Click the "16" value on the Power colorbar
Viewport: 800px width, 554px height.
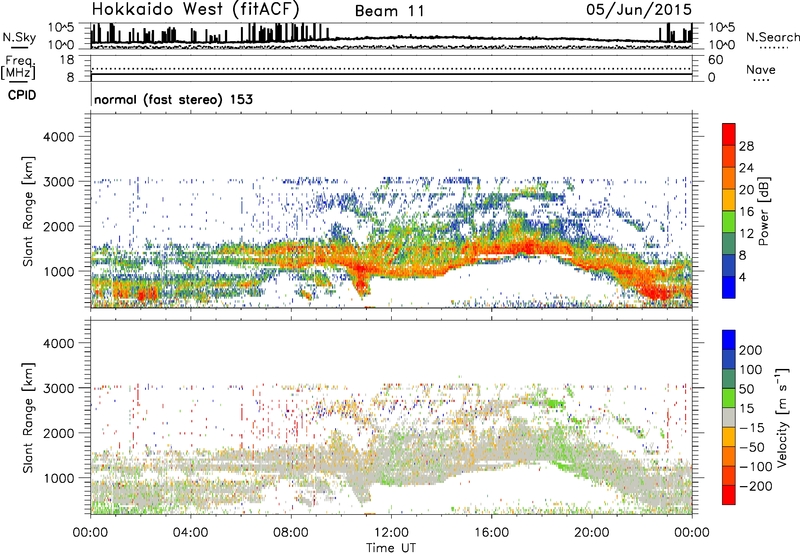[746, 212]
